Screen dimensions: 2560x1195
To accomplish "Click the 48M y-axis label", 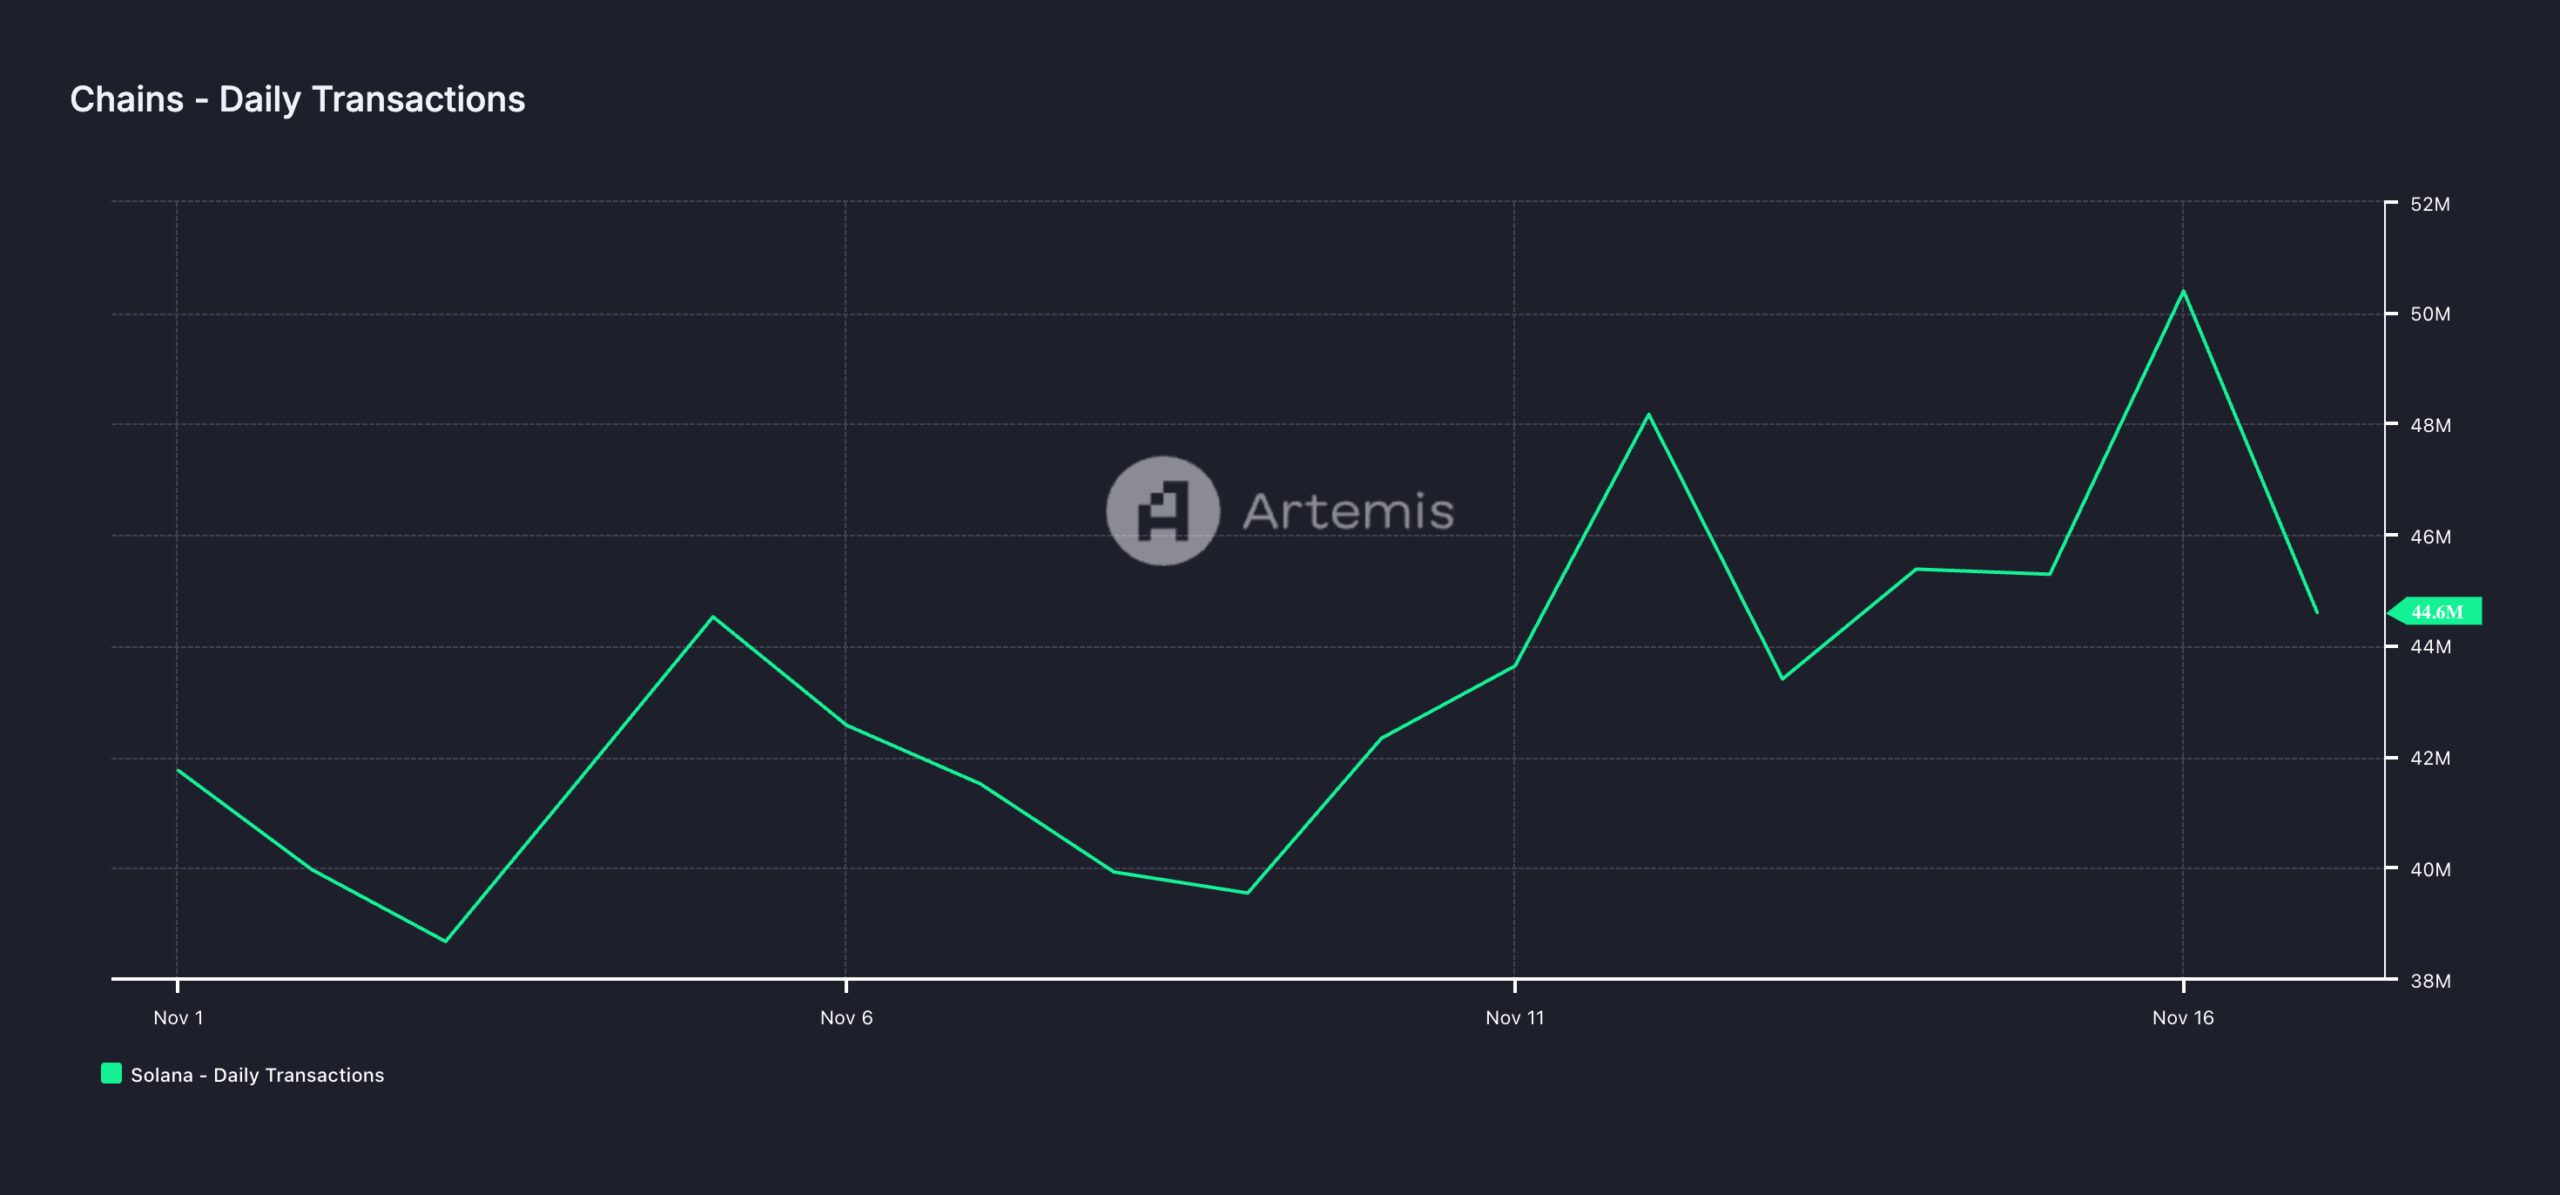I will [x=2430, y=425].
